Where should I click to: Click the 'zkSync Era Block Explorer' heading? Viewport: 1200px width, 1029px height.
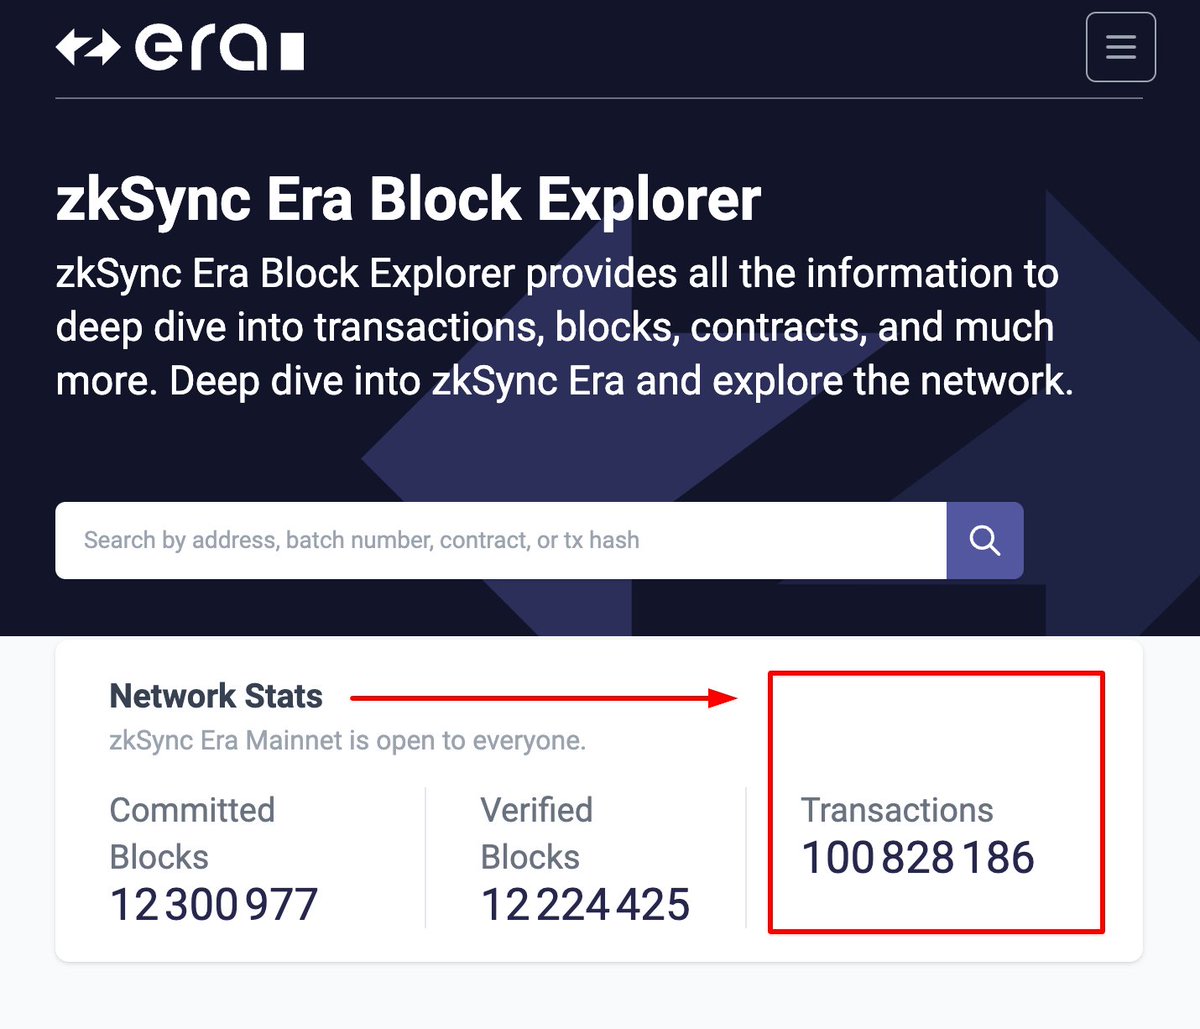[408, 199]
